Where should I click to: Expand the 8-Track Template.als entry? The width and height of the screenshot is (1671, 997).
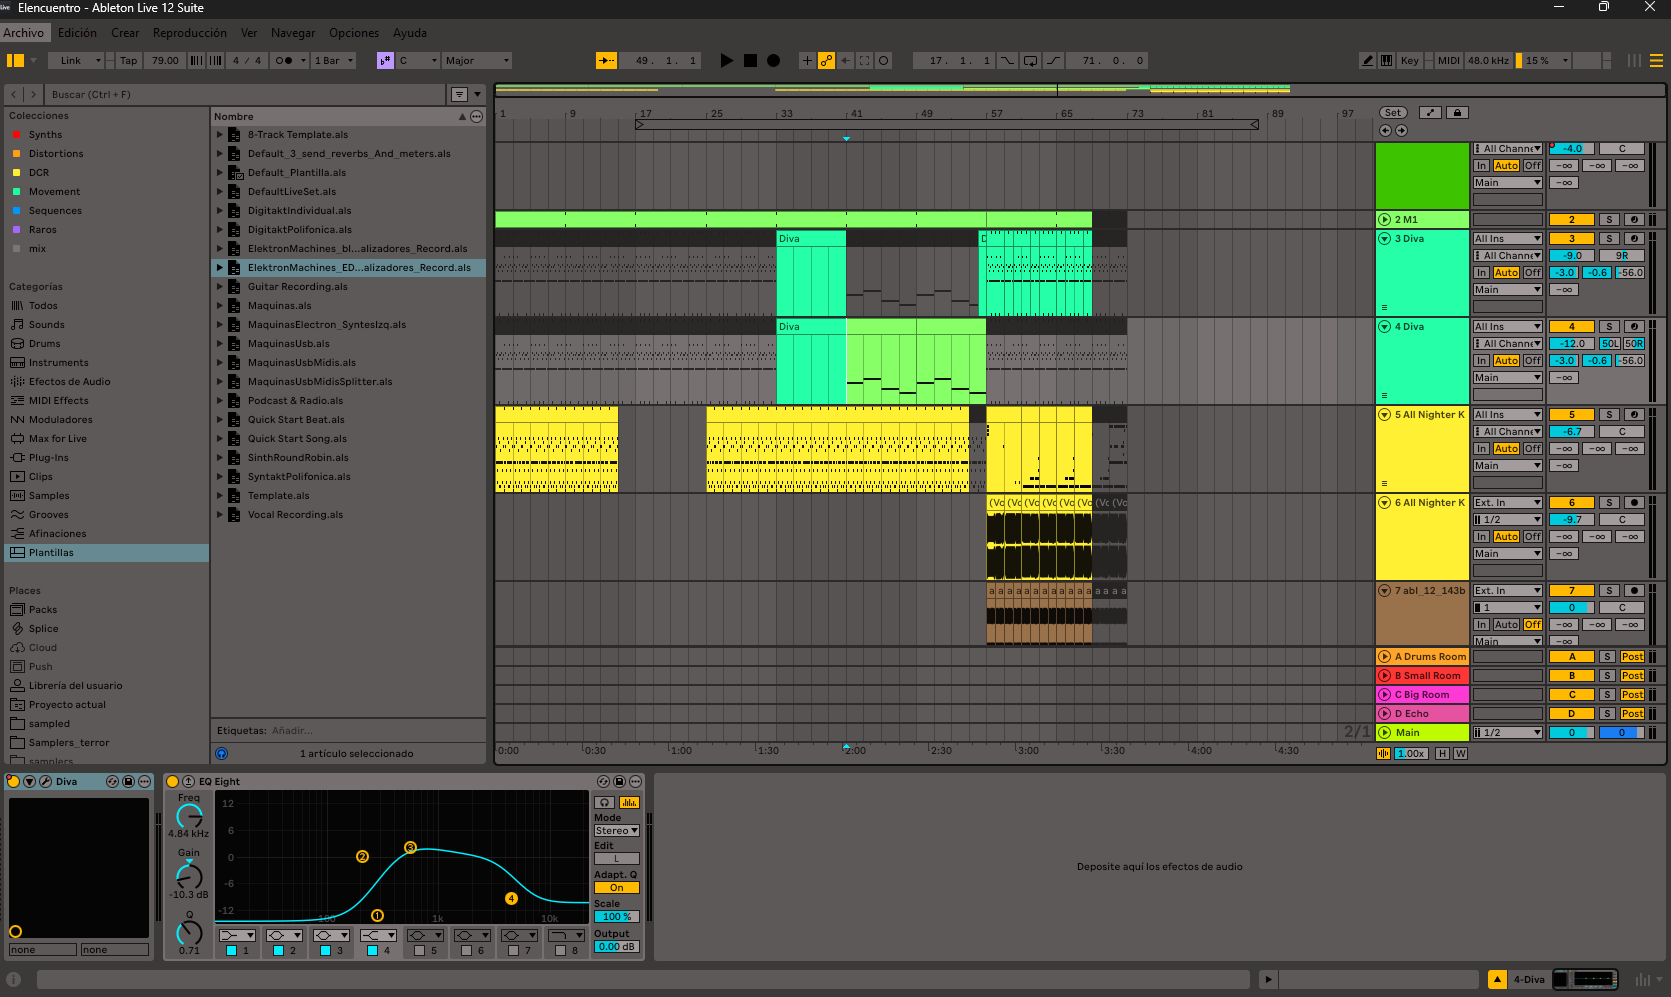point(220,135)
